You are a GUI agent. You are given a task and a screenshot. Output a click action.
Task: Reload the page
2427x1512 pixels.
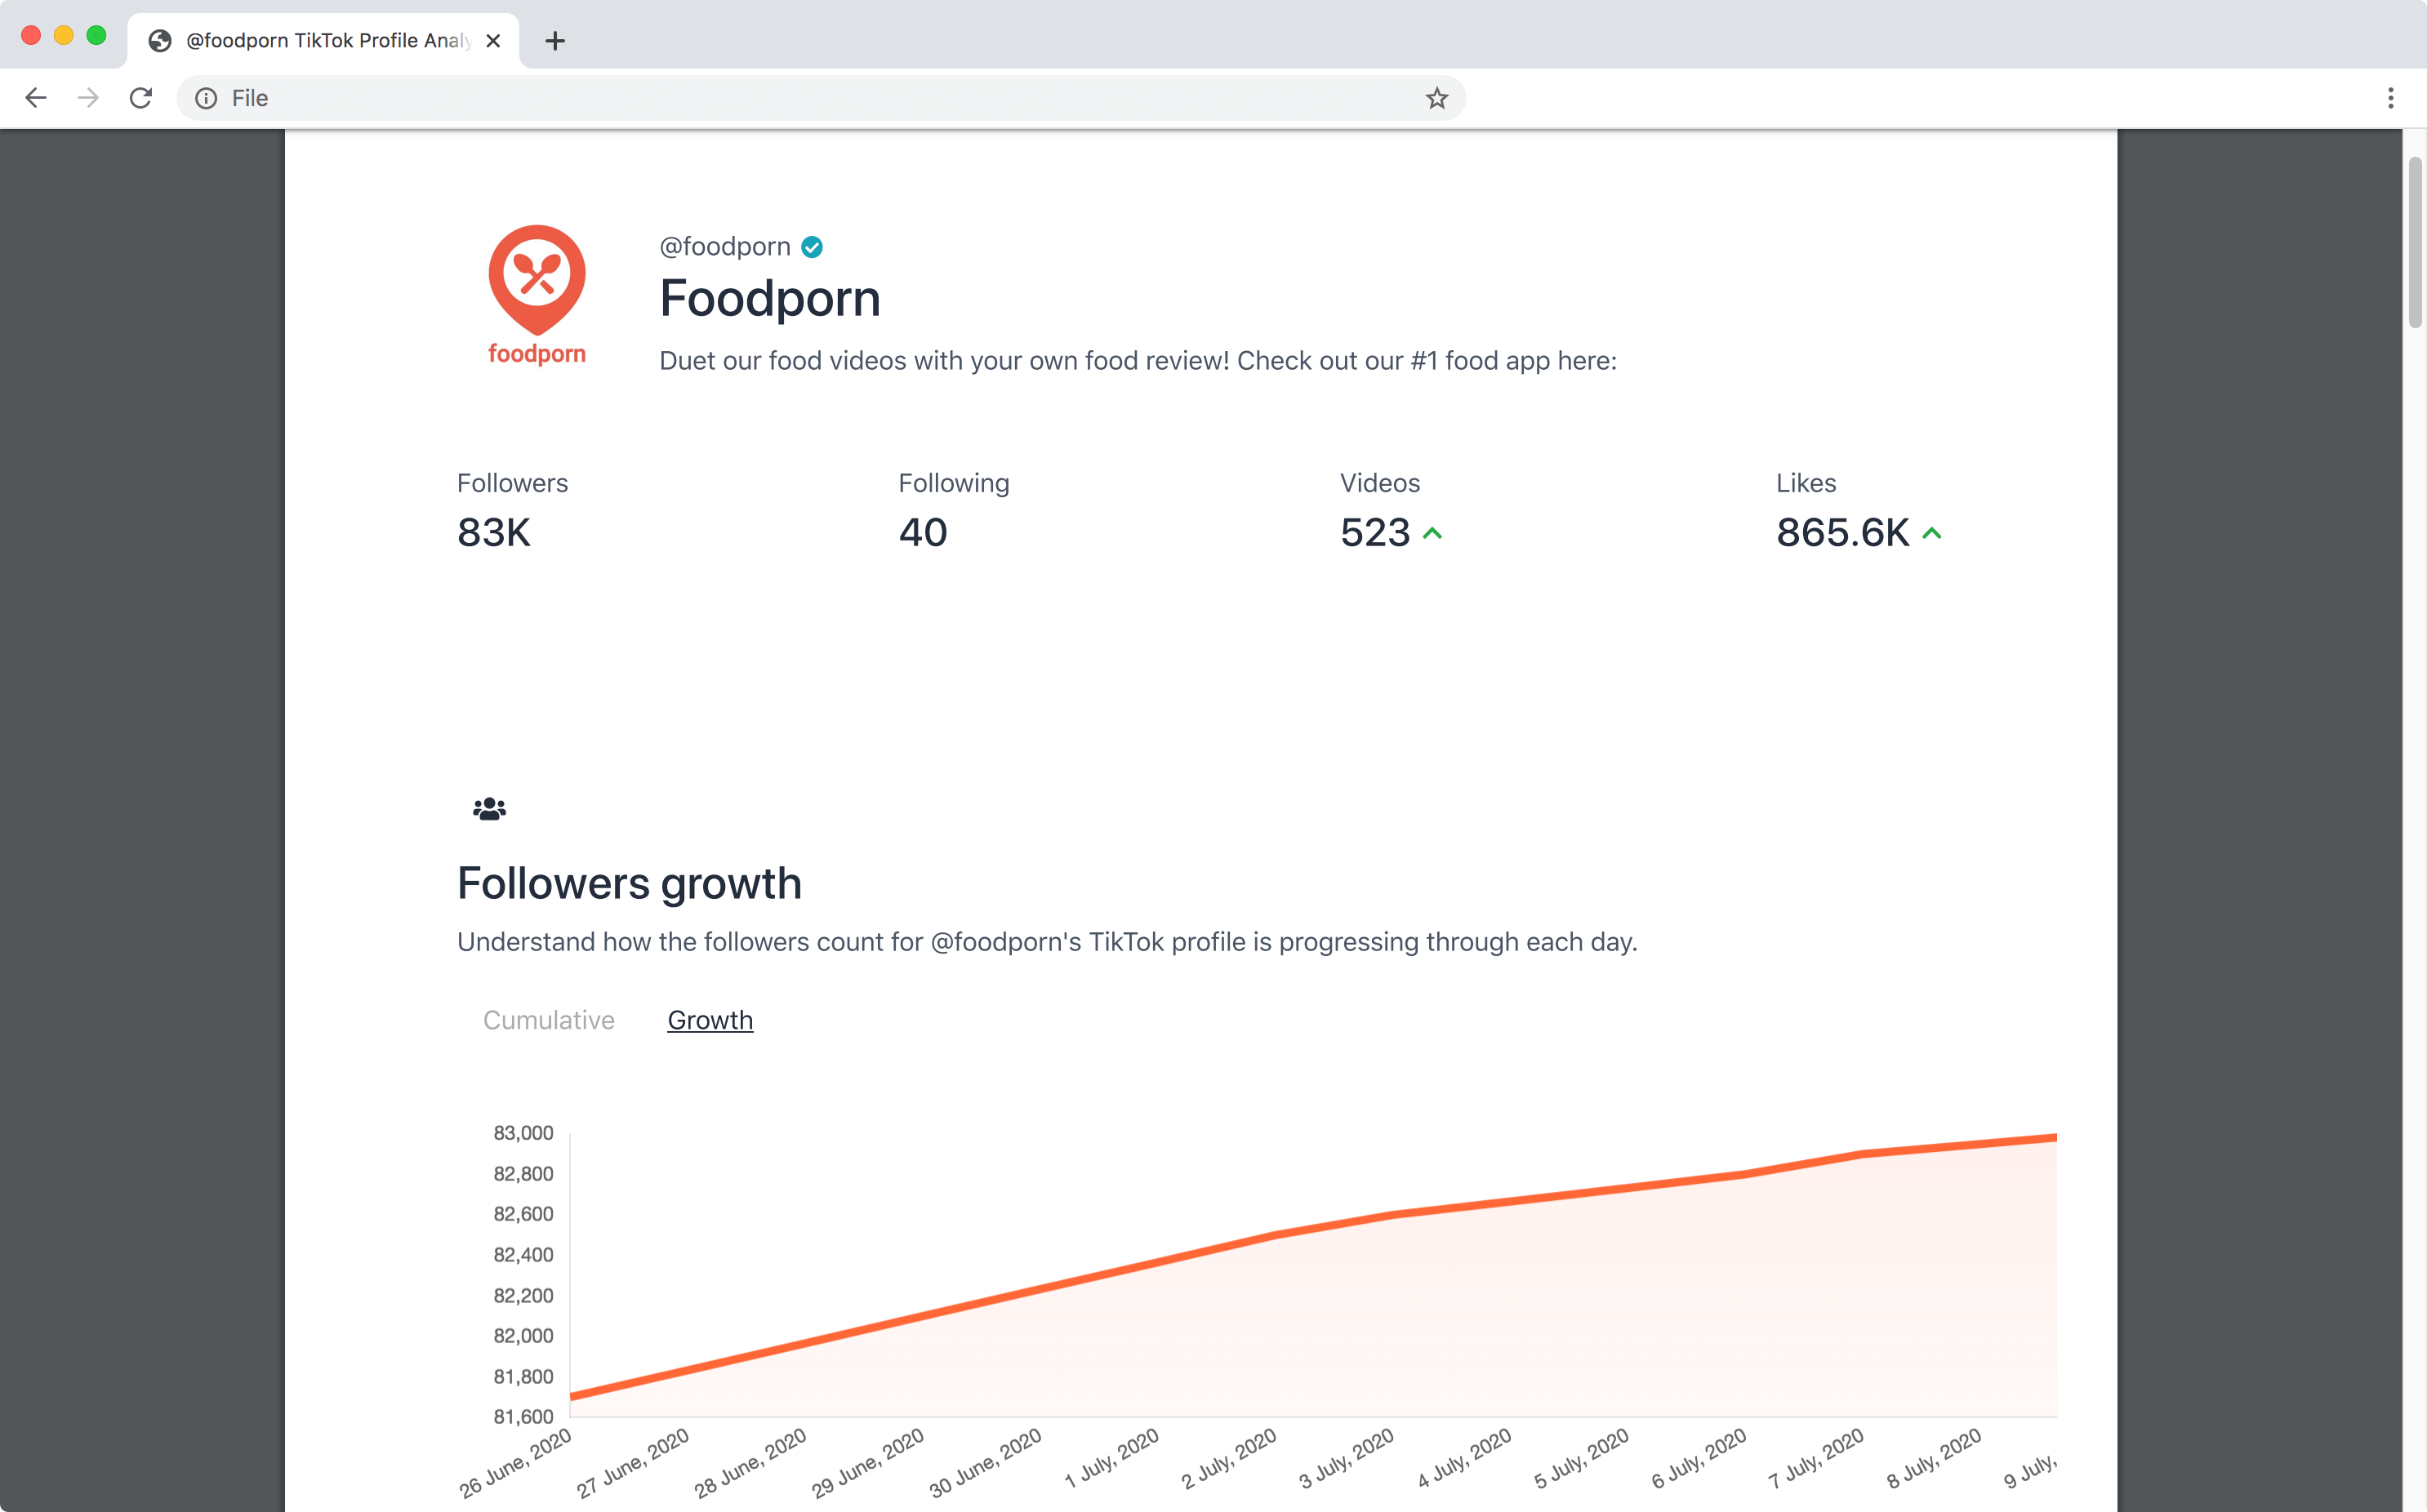(x=141, y=98)
